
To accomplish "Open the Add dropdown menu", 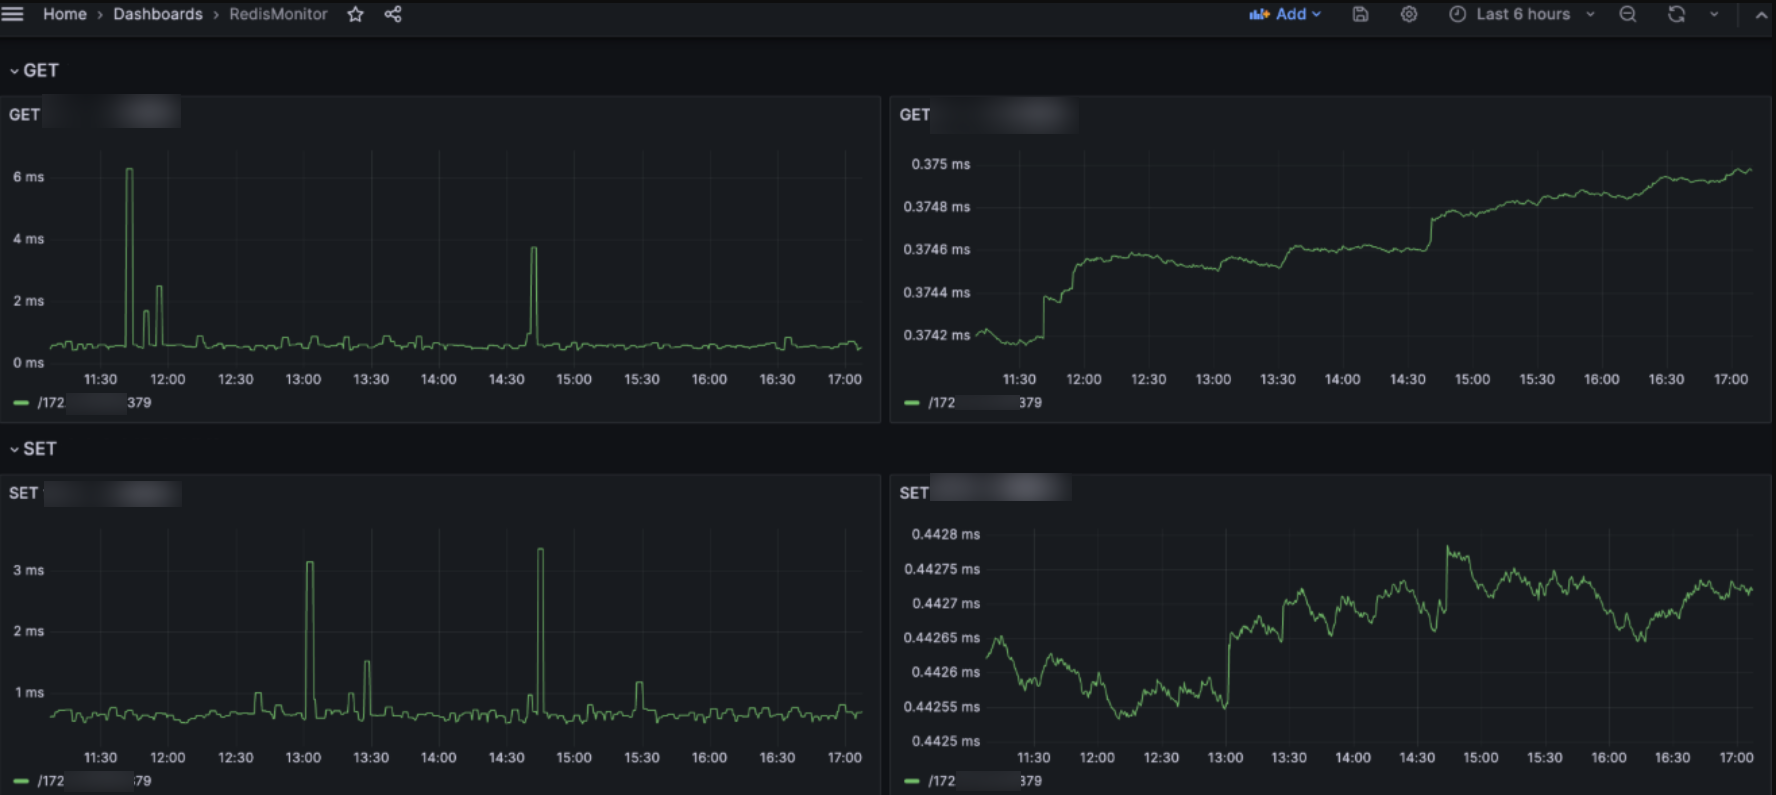I will 1286,14.
